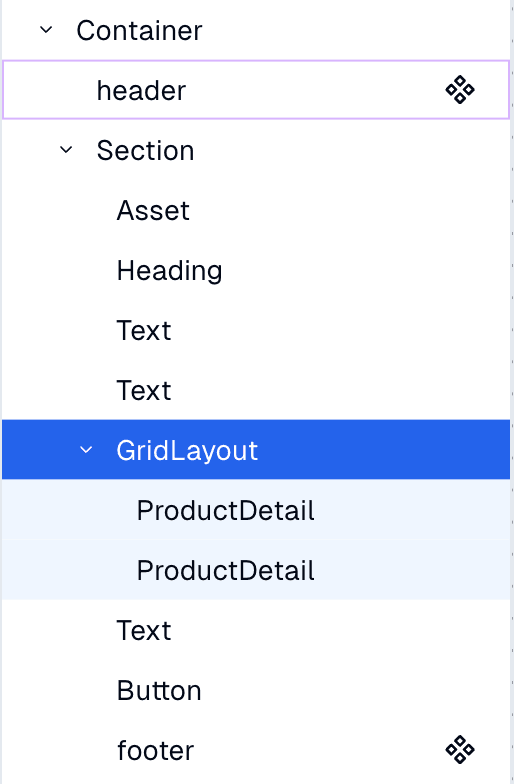Click the footer component symbol icon
514x784 pixels.
[460, 750]
